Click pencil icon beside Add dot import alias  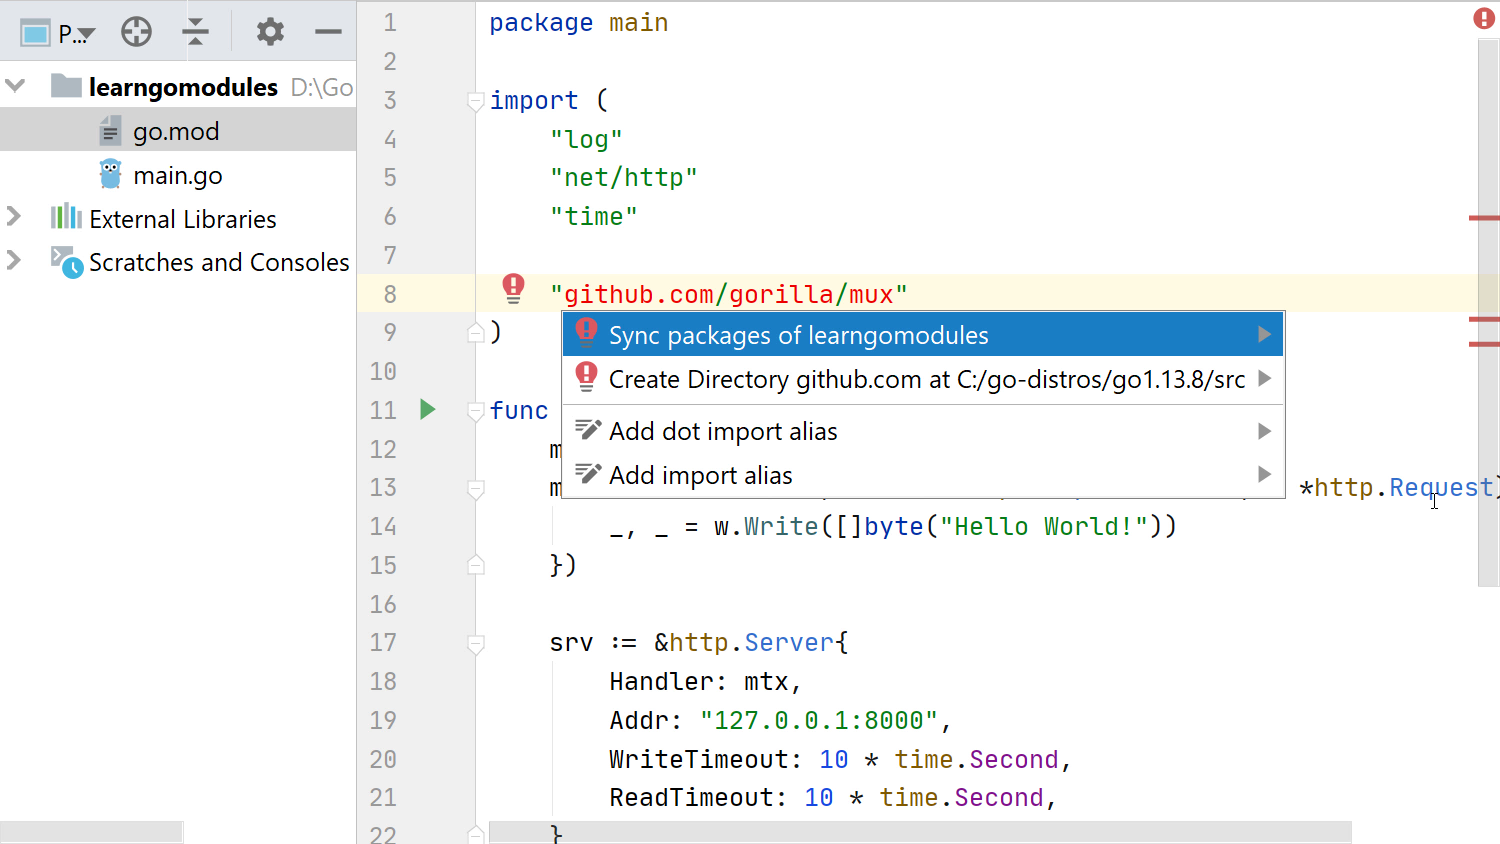588,430
